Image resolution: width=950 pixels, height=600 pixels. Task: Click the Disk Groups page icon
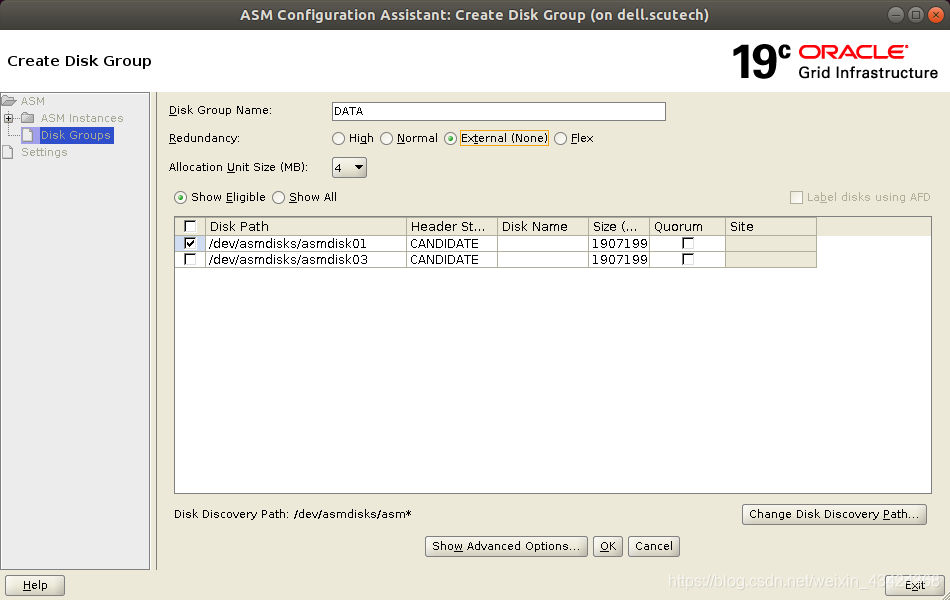click(x=28, y=135)
